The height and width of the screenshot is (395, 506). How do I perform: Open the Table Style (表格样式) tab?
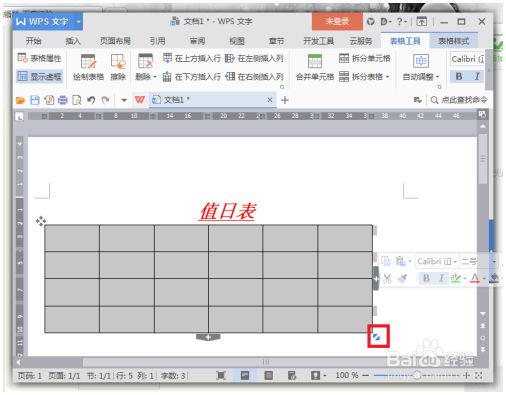[453, 41]
